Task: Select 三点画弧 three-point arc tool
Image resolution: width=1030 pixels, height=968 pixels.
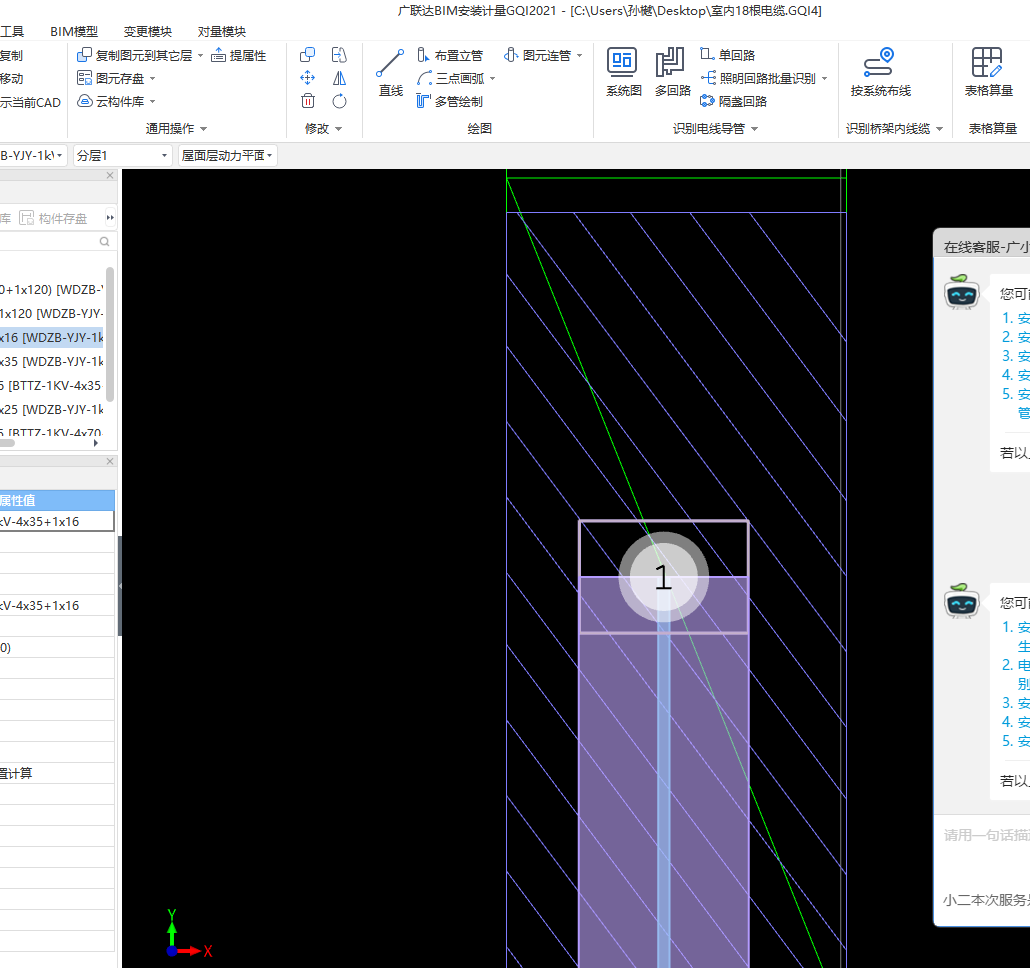Action: [451, 78]
